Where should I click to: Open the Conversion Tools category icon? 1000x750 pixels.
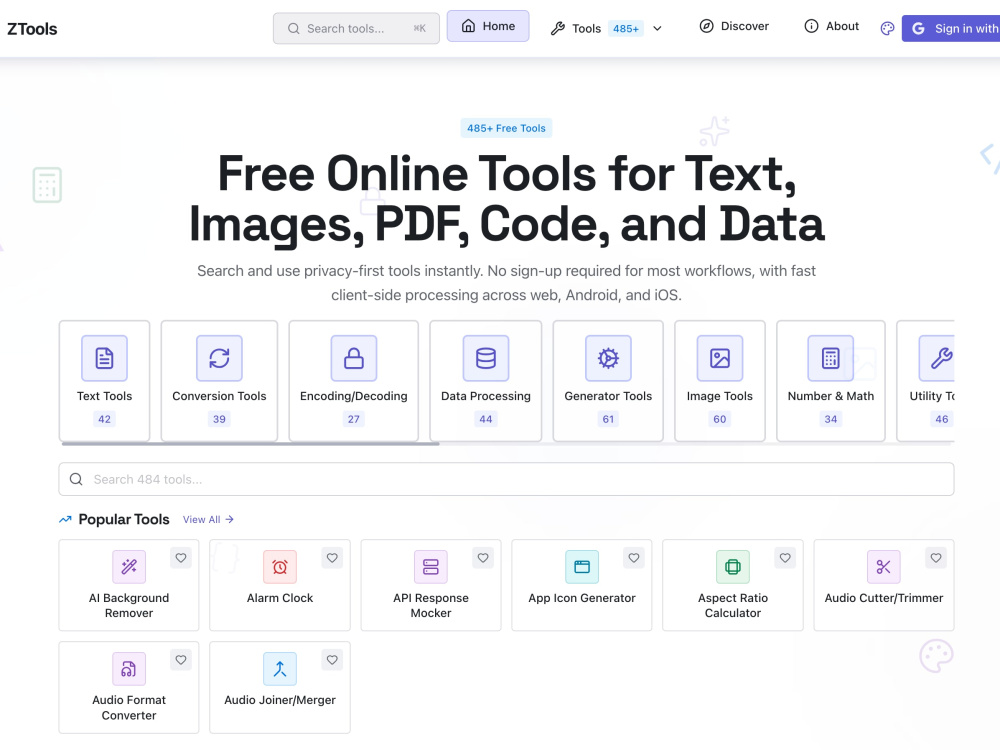pos(219,358)
